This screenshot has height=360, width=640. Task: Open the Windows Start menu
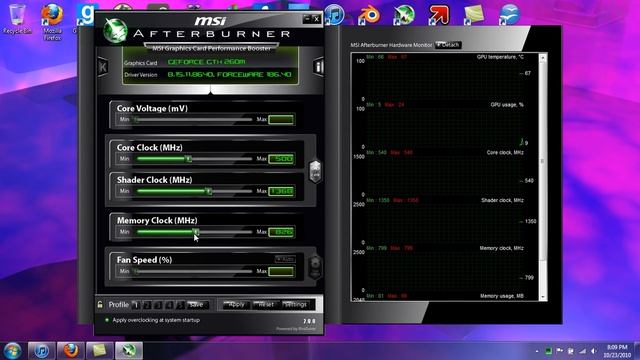coord(12,351)
